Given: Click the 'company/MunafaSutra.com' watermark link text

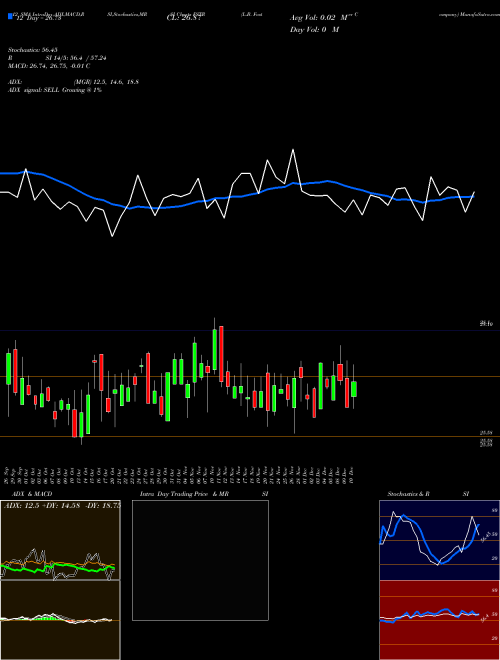Looking at the screenshot, I should (469, 14).
